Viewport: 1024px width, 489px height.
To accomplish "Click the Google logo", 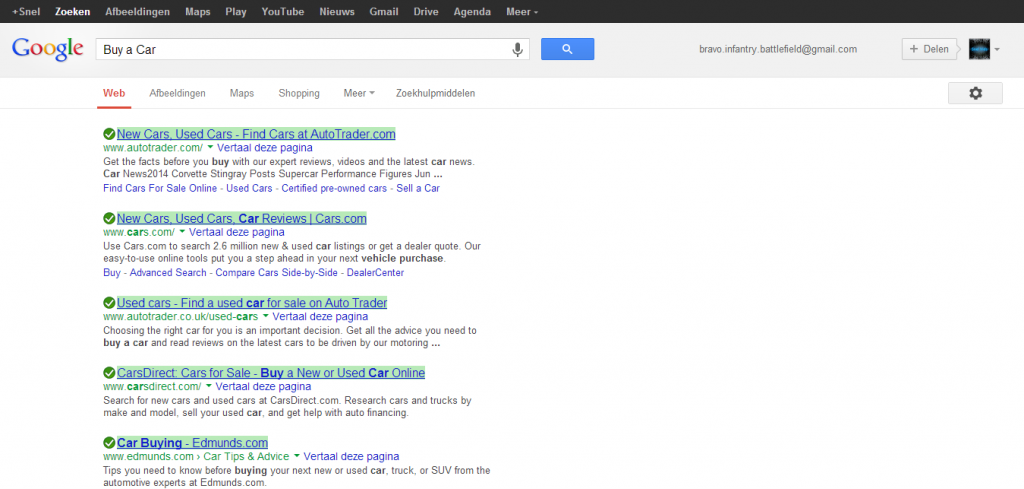I will coord(48,49).
